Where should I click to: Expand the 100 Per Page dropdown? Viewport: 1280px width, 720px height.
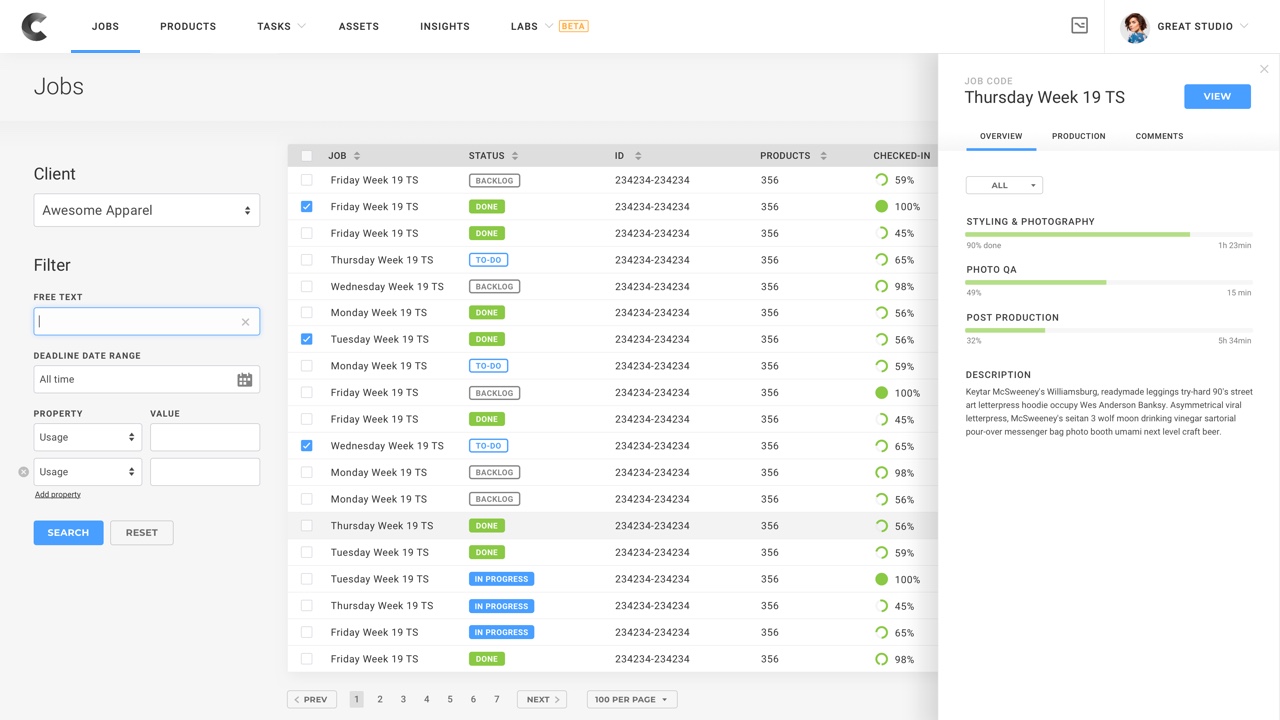[x=632, y=699]
